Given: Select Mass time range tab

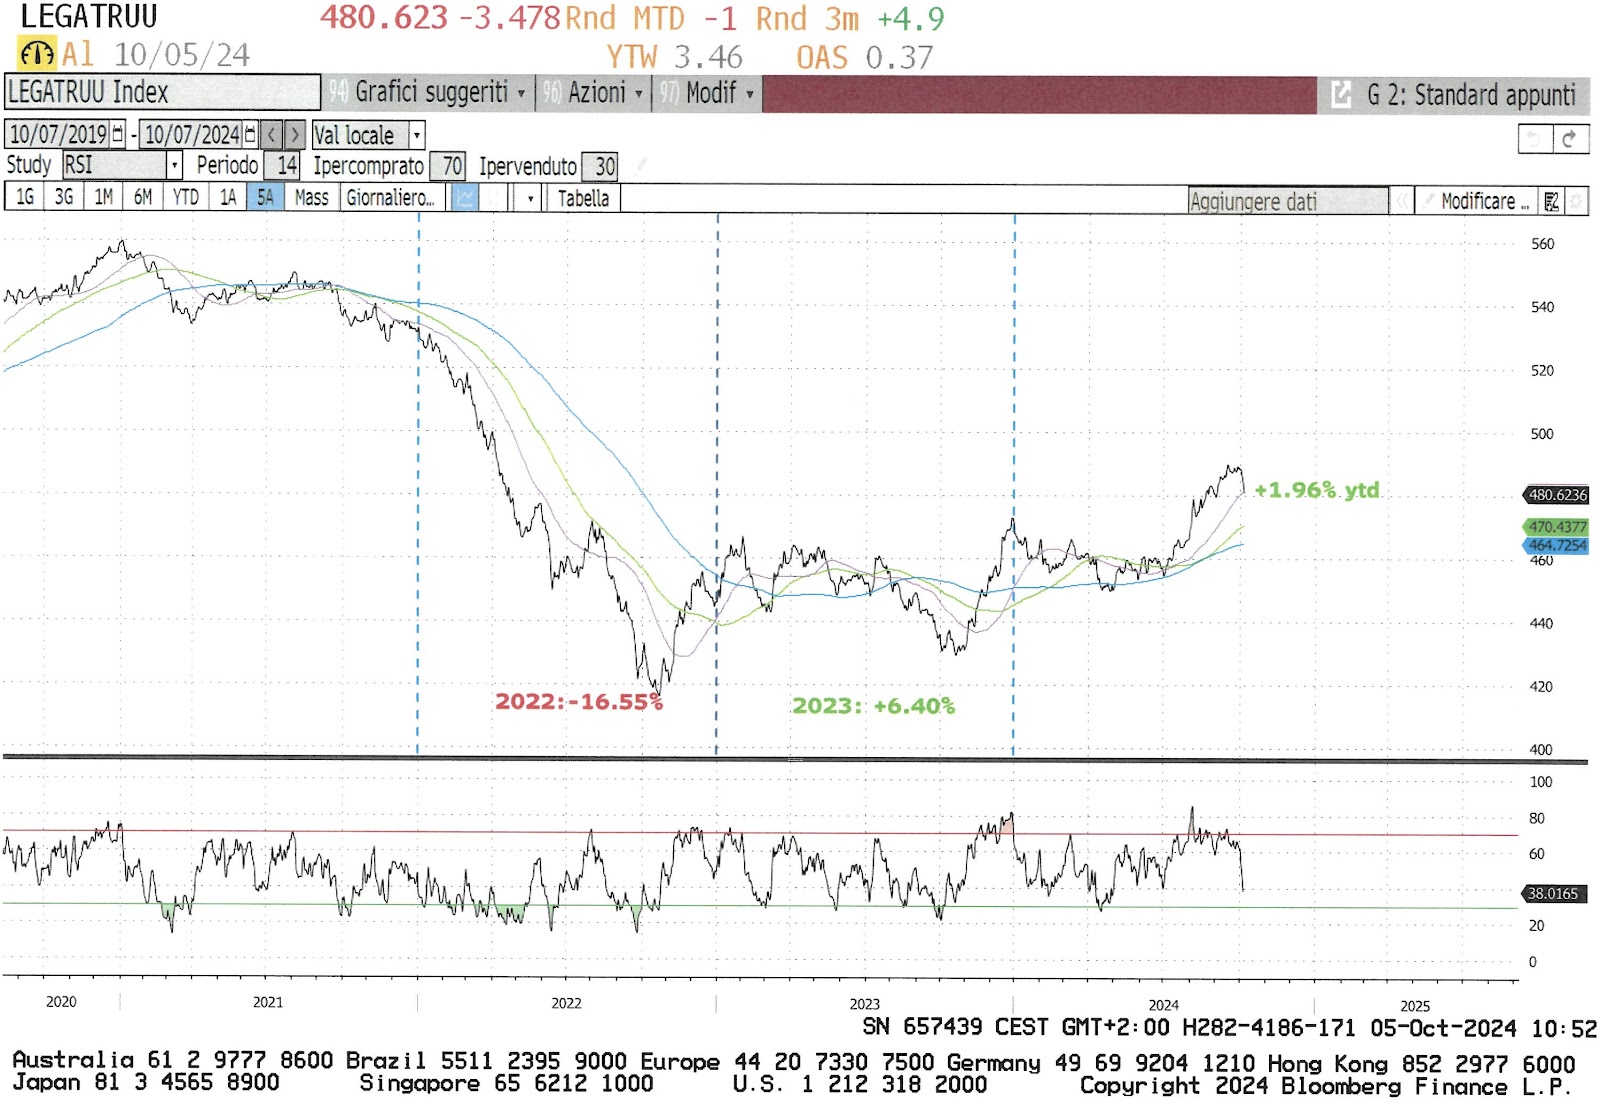Looking at the screenshot, I should 312,198.
